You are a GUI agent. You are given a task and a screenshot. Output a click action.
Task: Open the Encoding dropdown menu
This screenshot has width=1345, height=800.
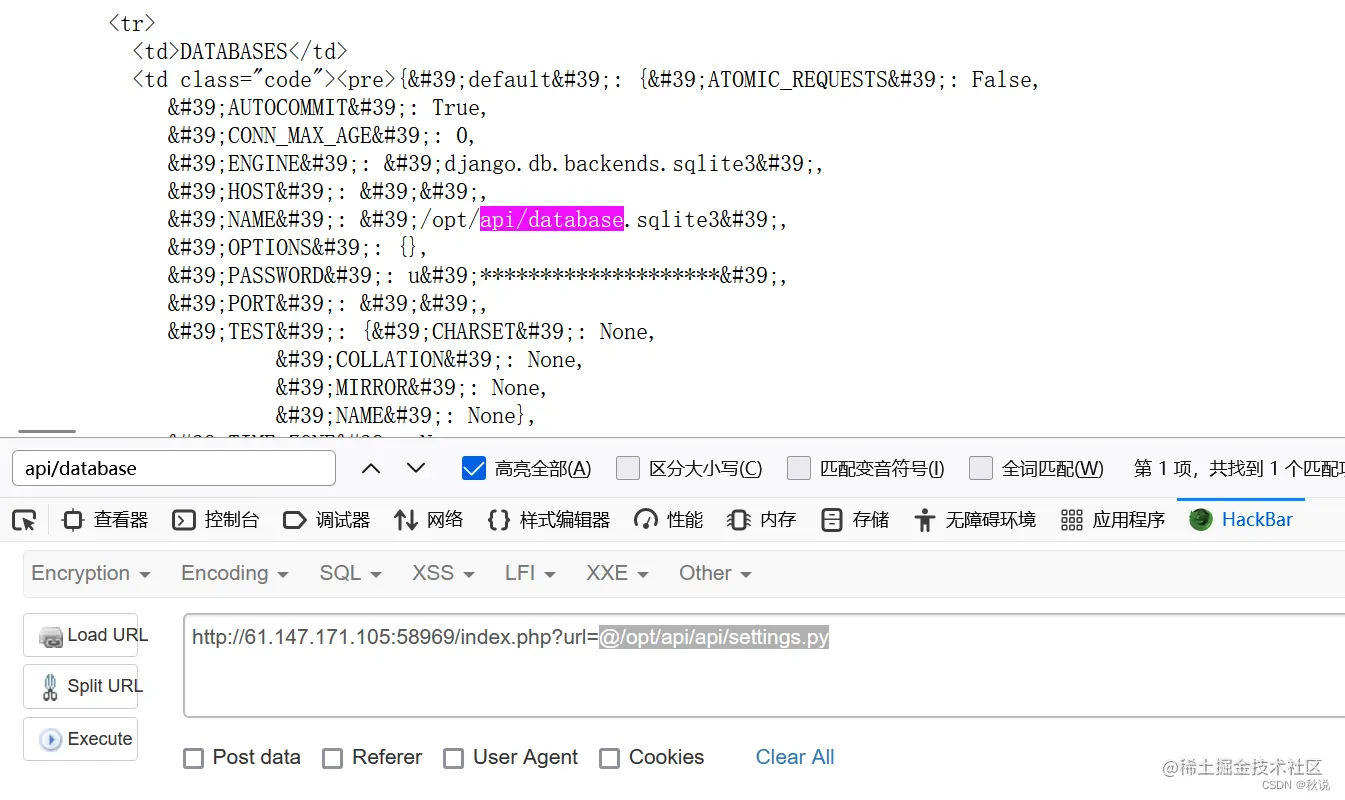[x=234, y=573]
